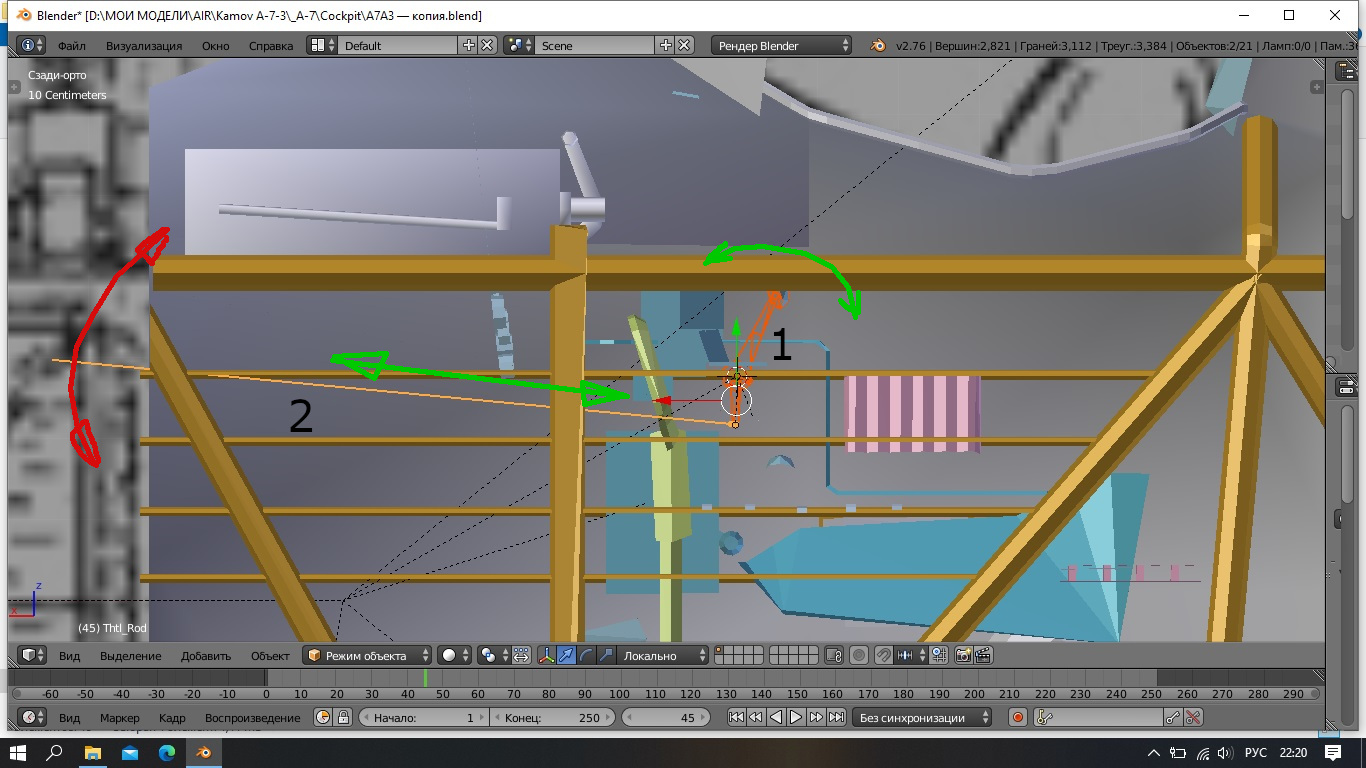Open the Добавить menu in 3D view header
Viewport: 1366px width, 768px height.
pos(205,656)
